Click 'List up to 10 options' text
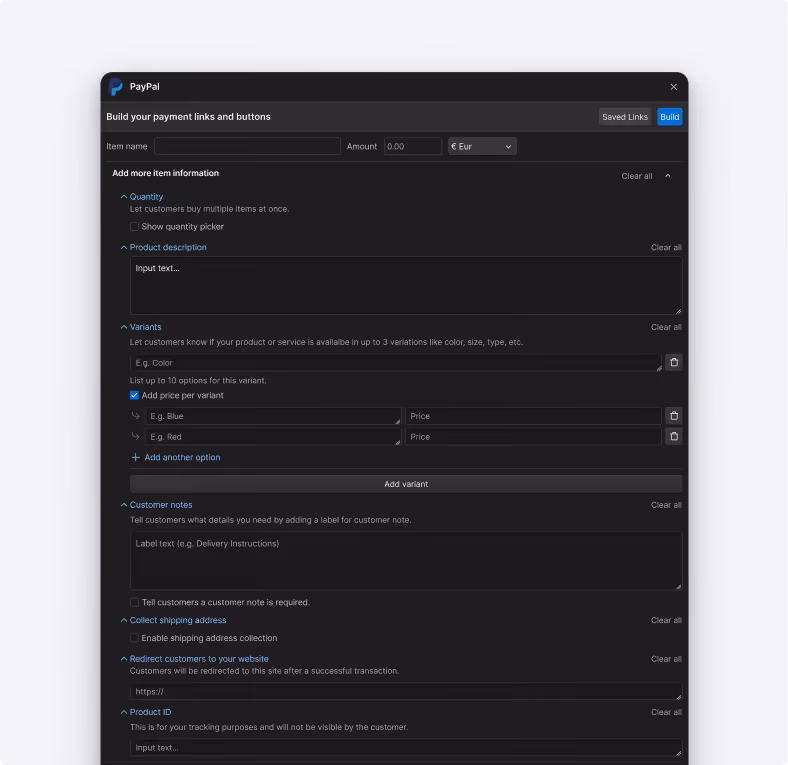 pyautogui.click(x=198, y=380)
